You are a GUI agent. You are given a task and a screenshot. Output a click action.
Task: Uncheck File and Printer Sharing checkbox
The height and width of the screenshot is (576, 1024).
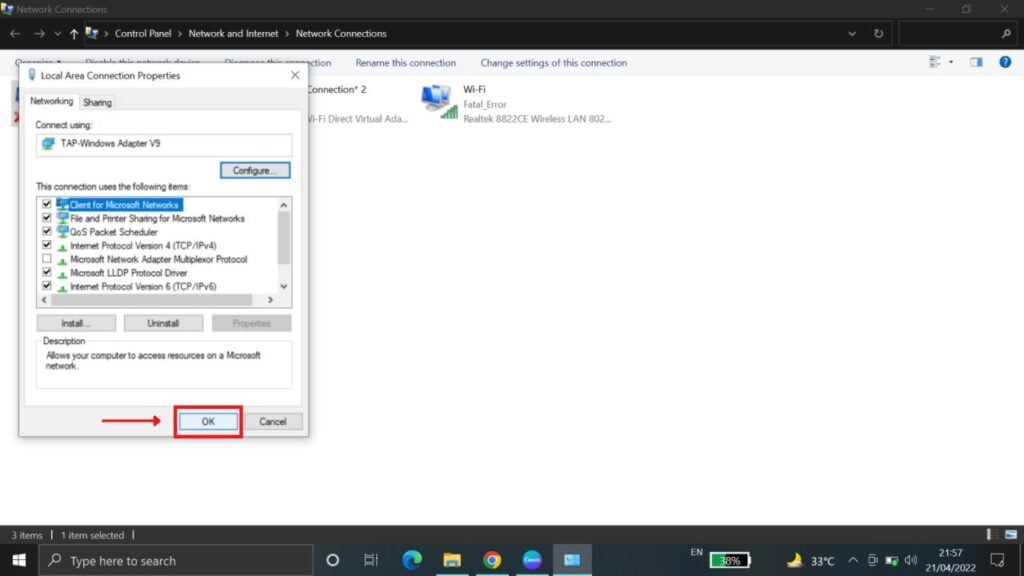[46, 217]
